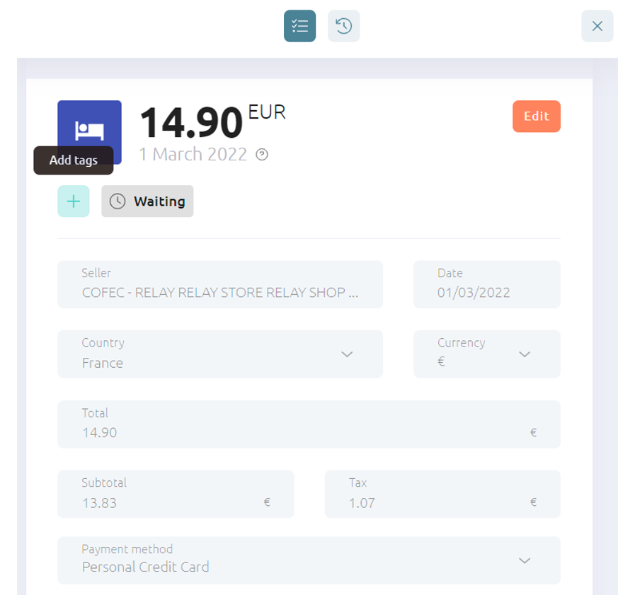Click the 14.90 EUR amount heading

[213, 121]
